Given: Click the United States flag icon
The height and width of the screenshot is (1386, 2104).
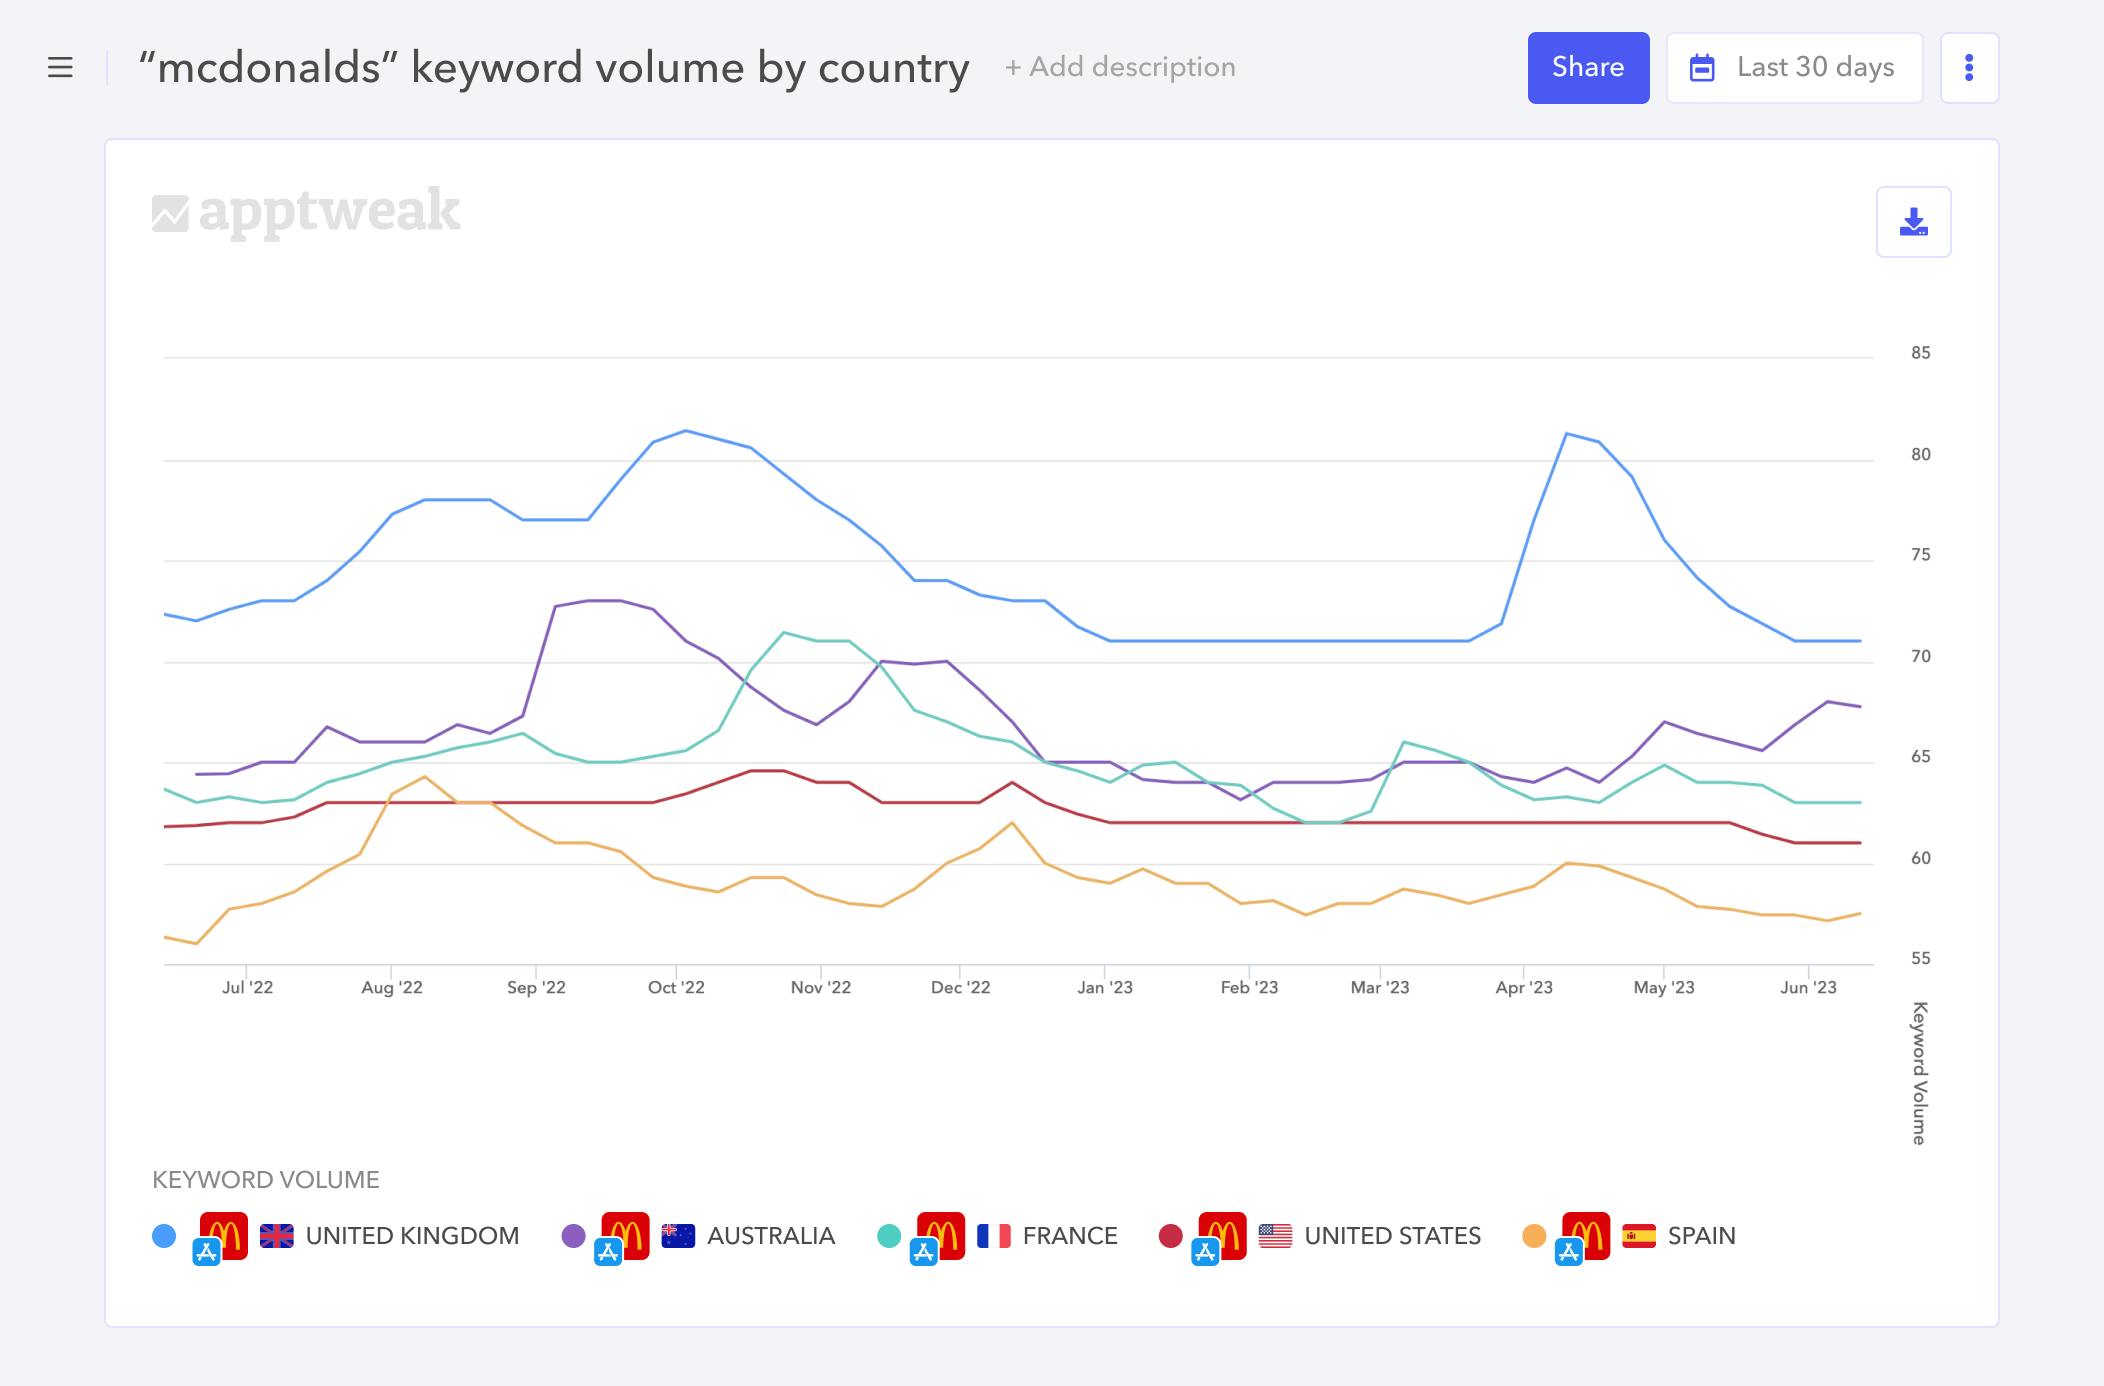Looking at the screenshot, I should click(x=1274, y=1236).
